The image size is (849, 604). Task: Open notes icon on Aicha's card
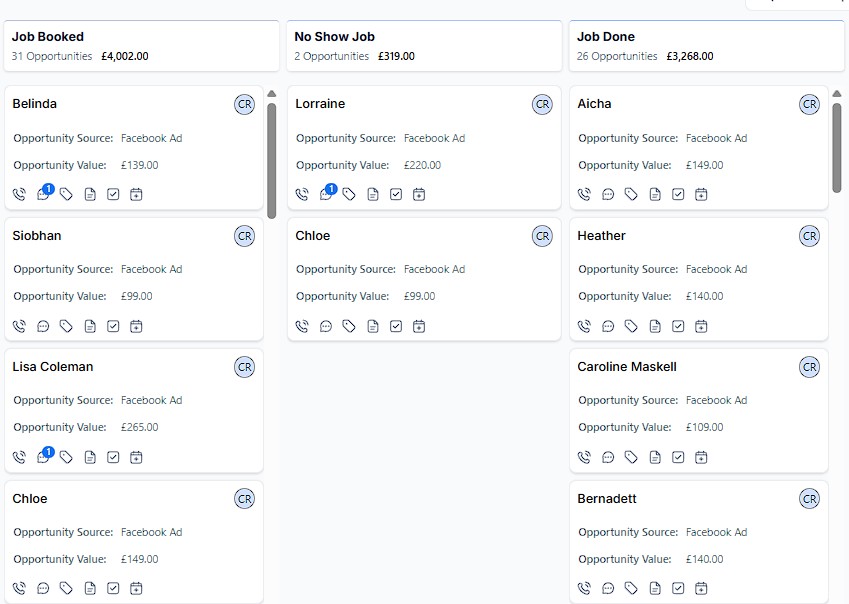pyautogui.click(x=655, y=194)
